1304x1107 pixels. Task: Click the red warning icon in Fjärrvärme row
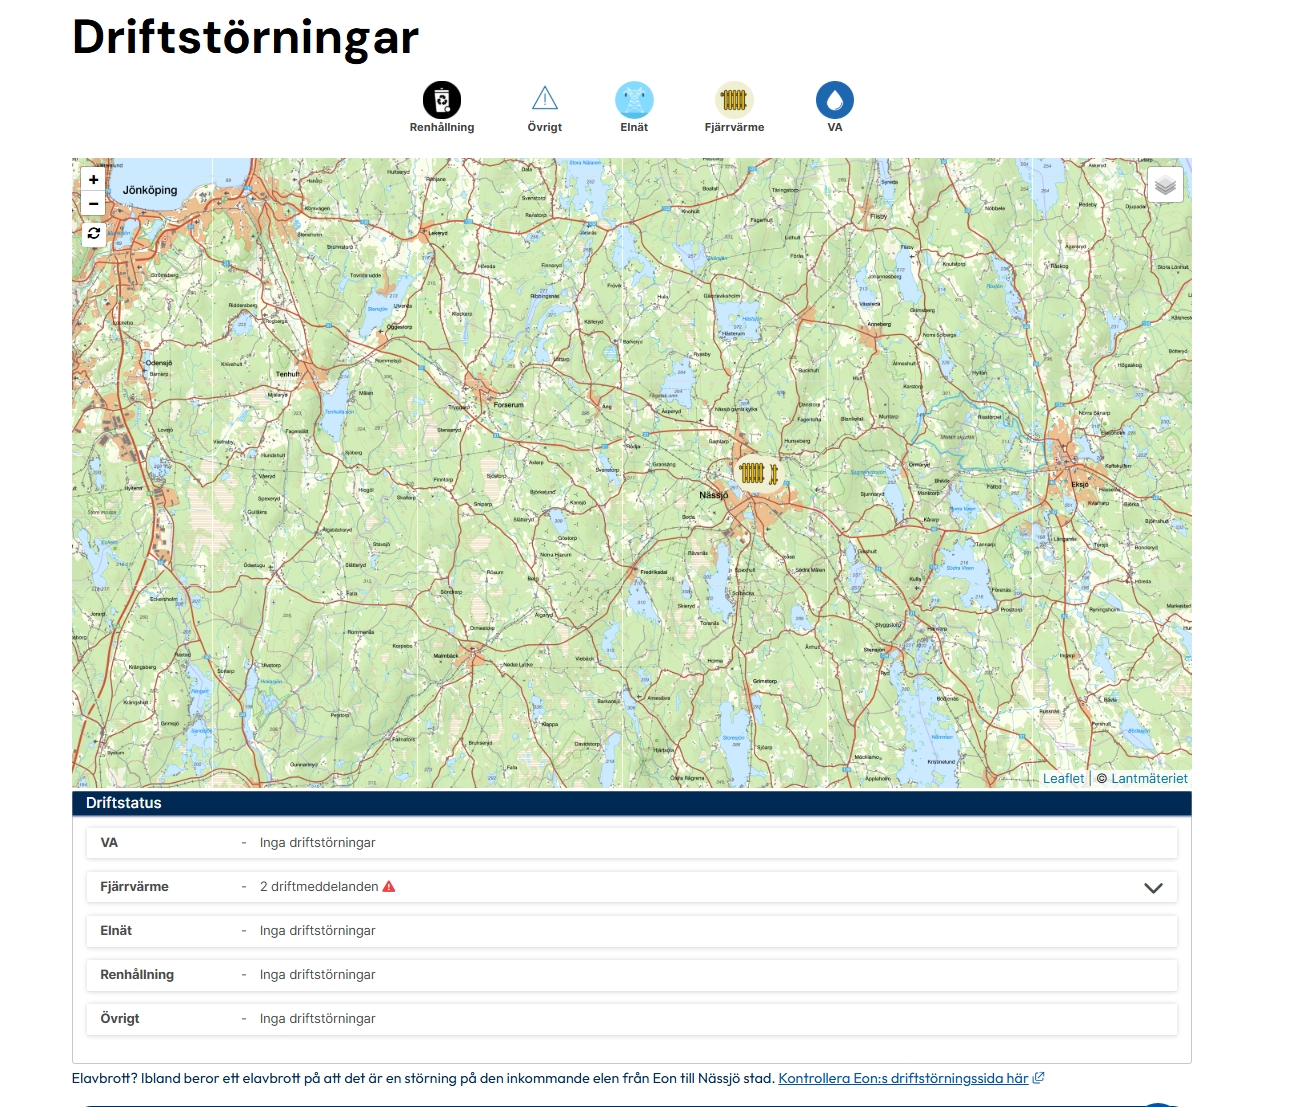[x=389, y=887]
